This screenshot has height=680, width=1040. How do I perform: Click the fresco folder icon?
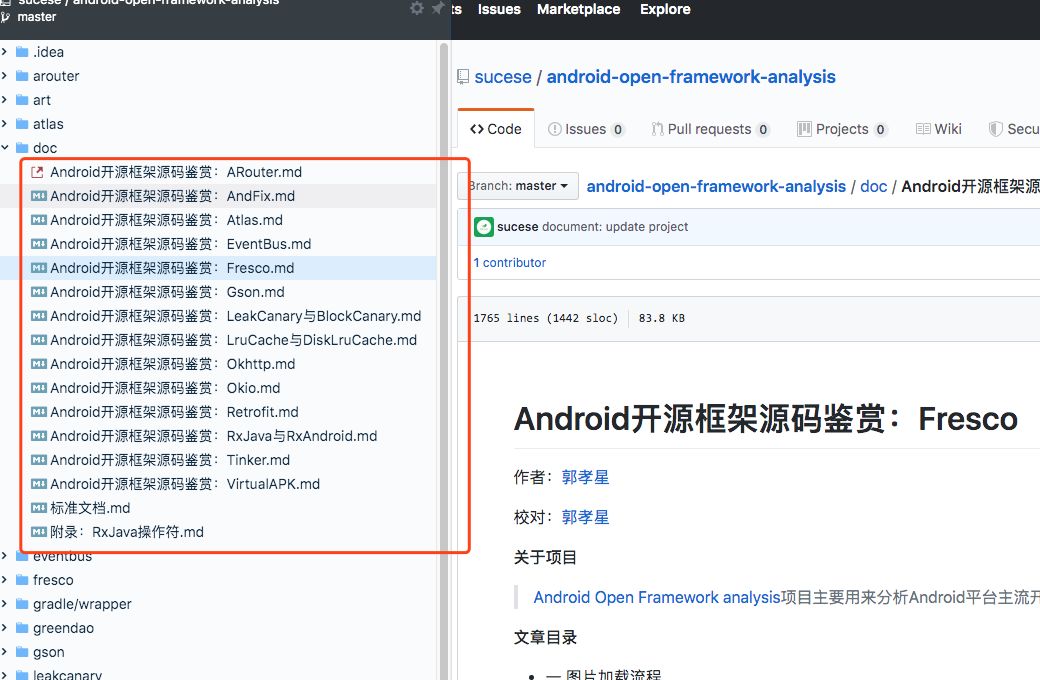[22, 580]
